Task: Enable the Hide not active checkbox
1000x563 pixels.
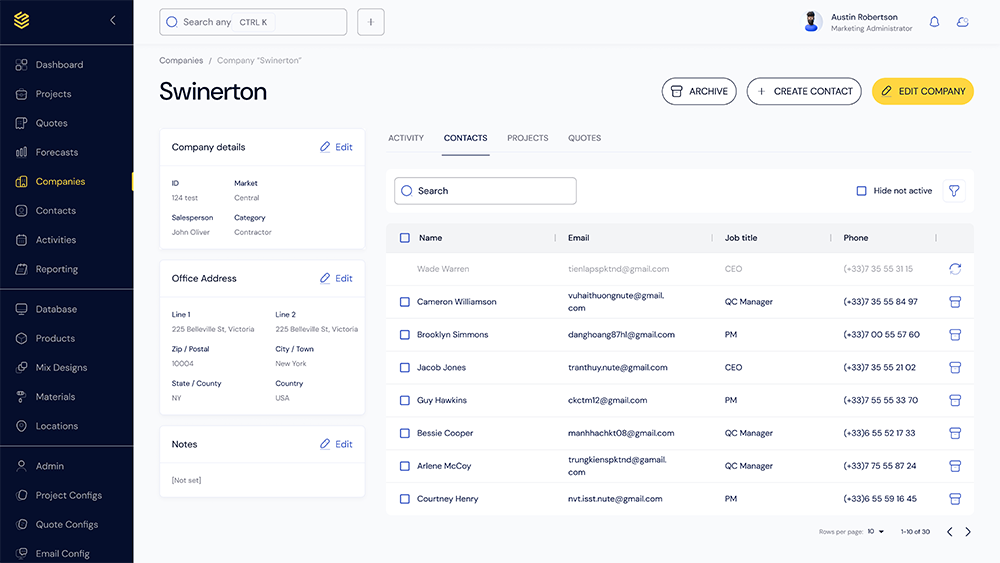Action: [862, 191]
